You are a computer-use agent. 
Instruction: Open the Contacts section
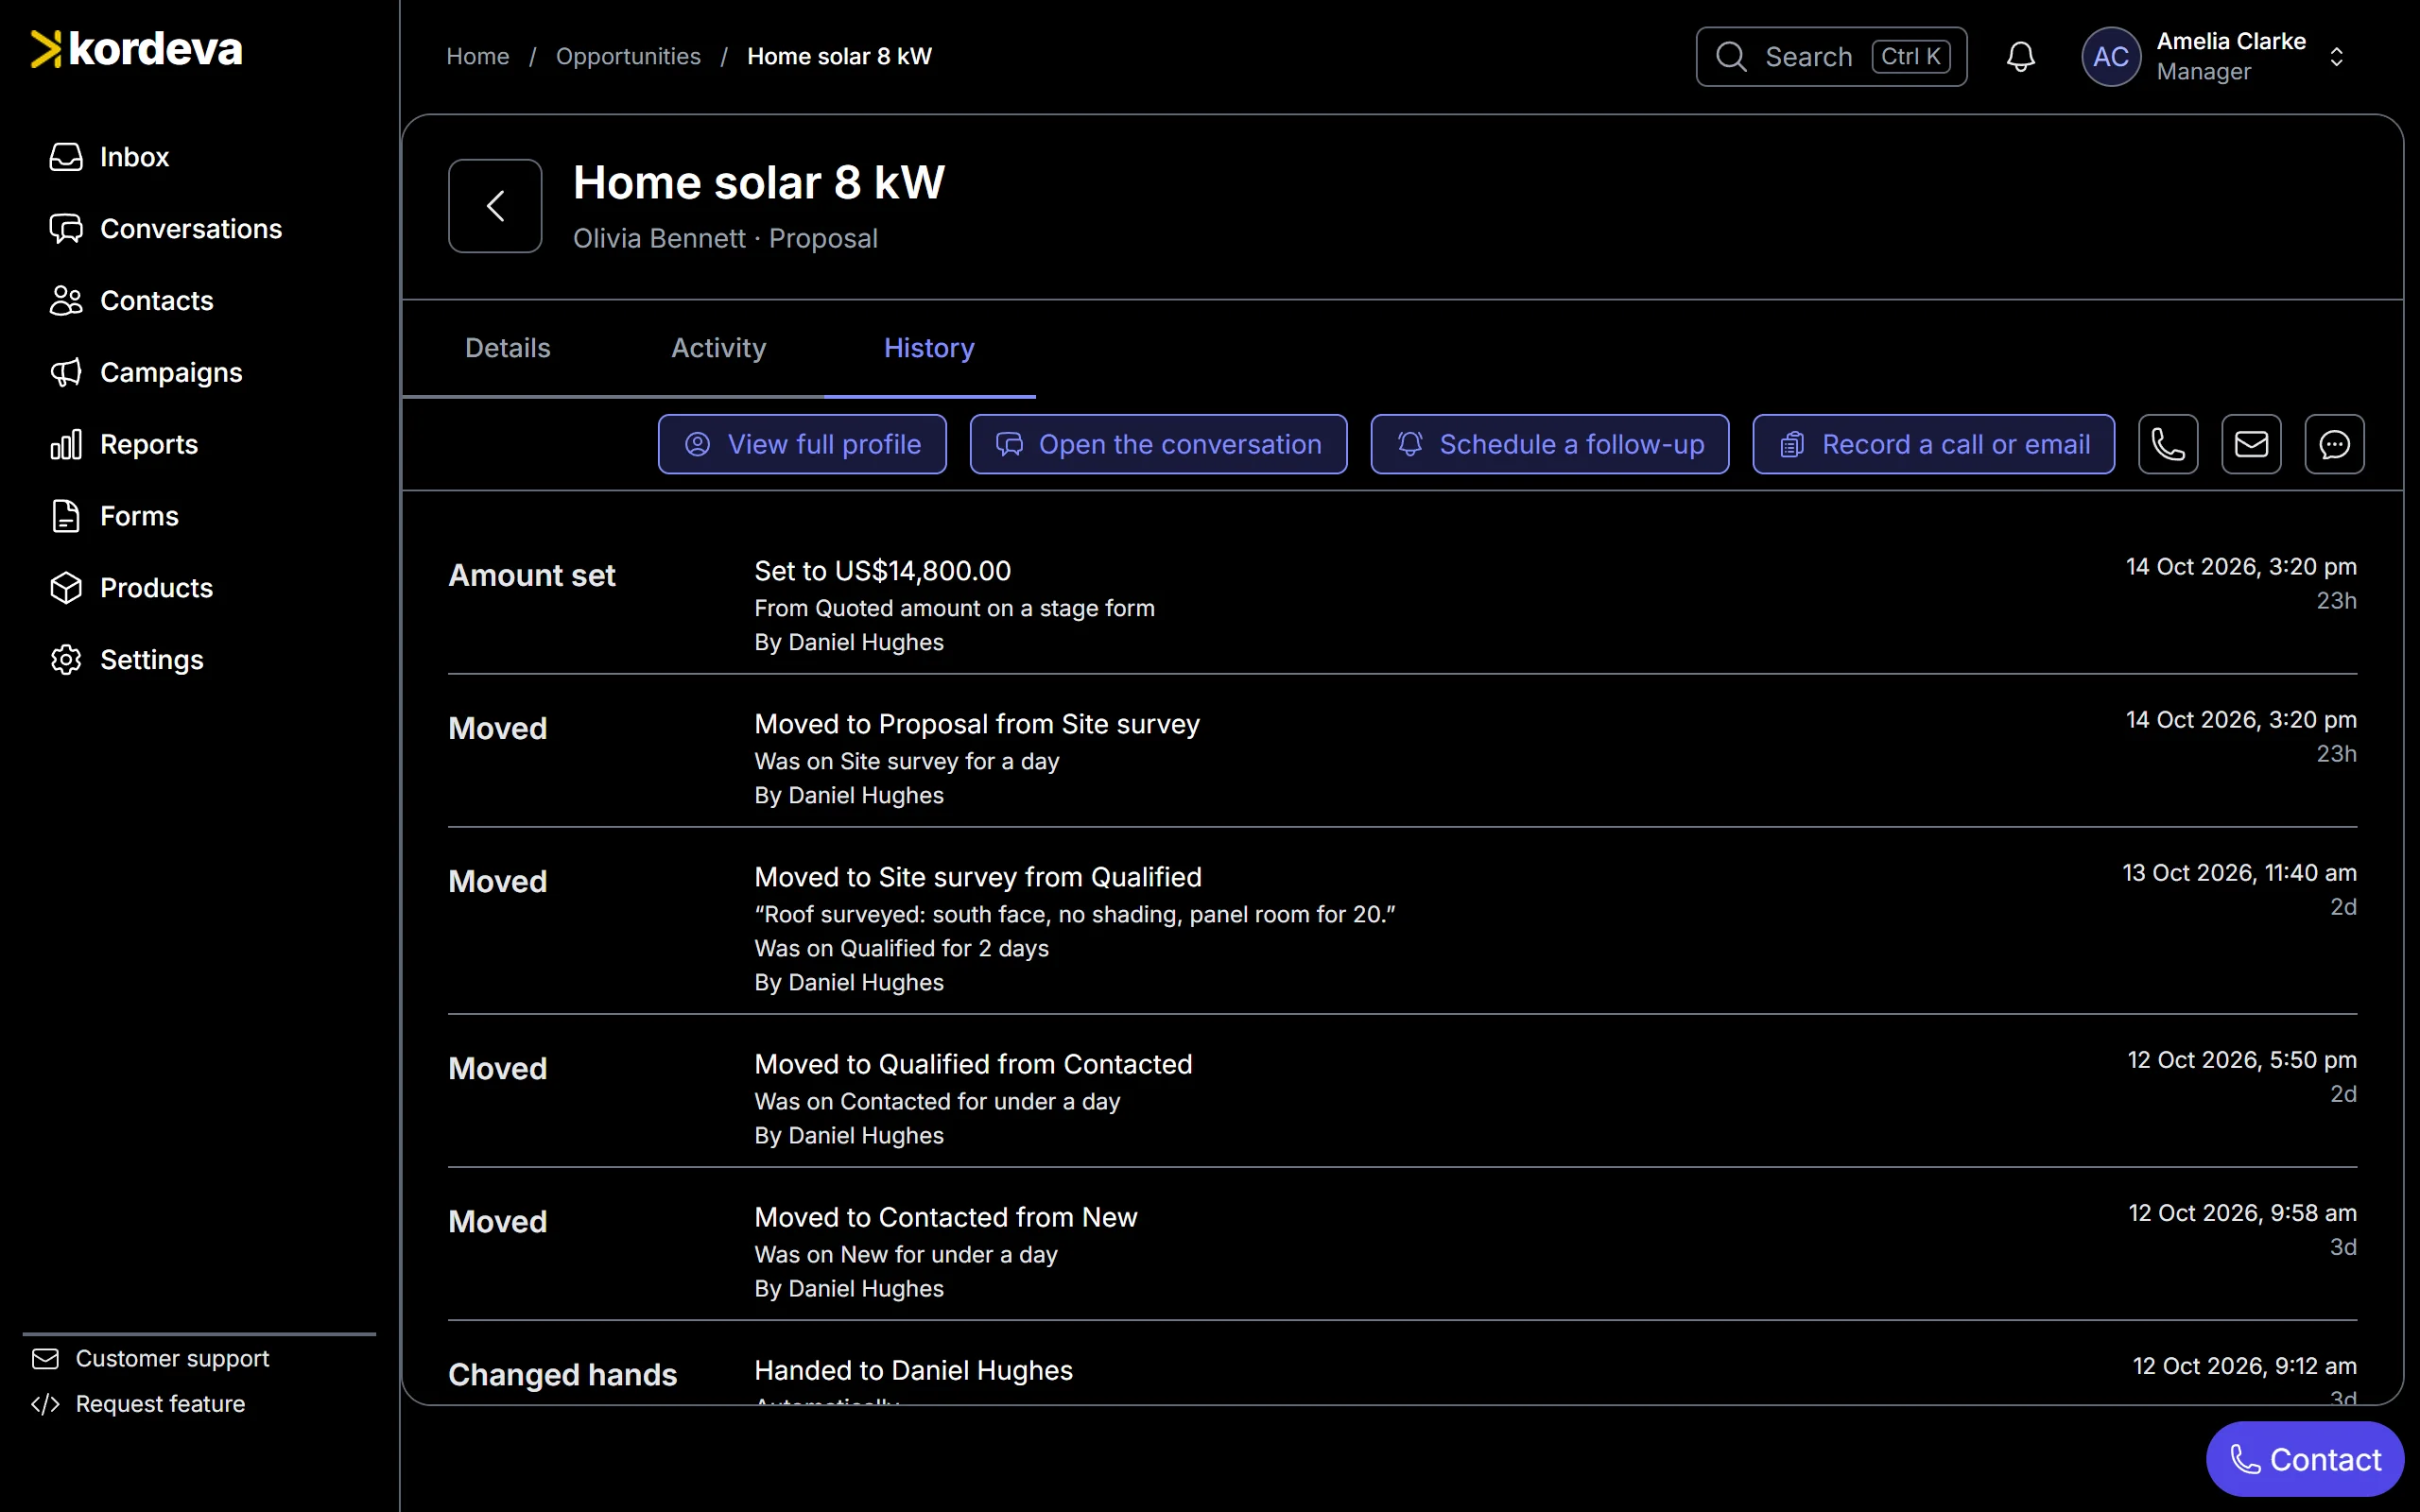coord(132,301)
